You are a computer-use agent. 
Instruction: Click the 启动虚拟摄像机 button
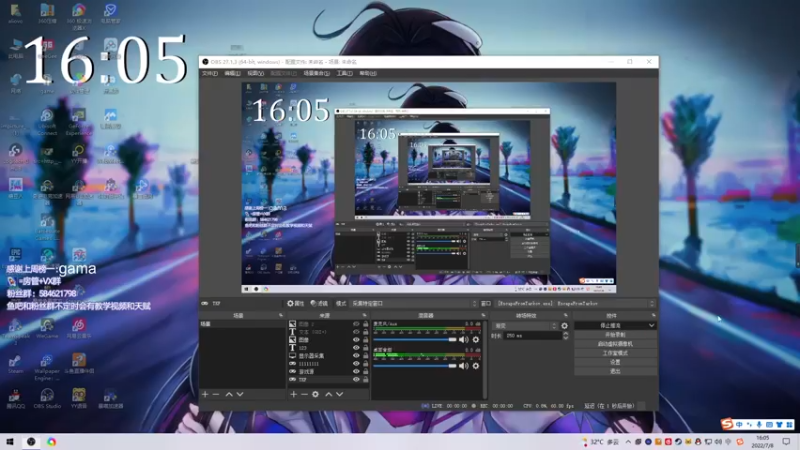(615, 344)
